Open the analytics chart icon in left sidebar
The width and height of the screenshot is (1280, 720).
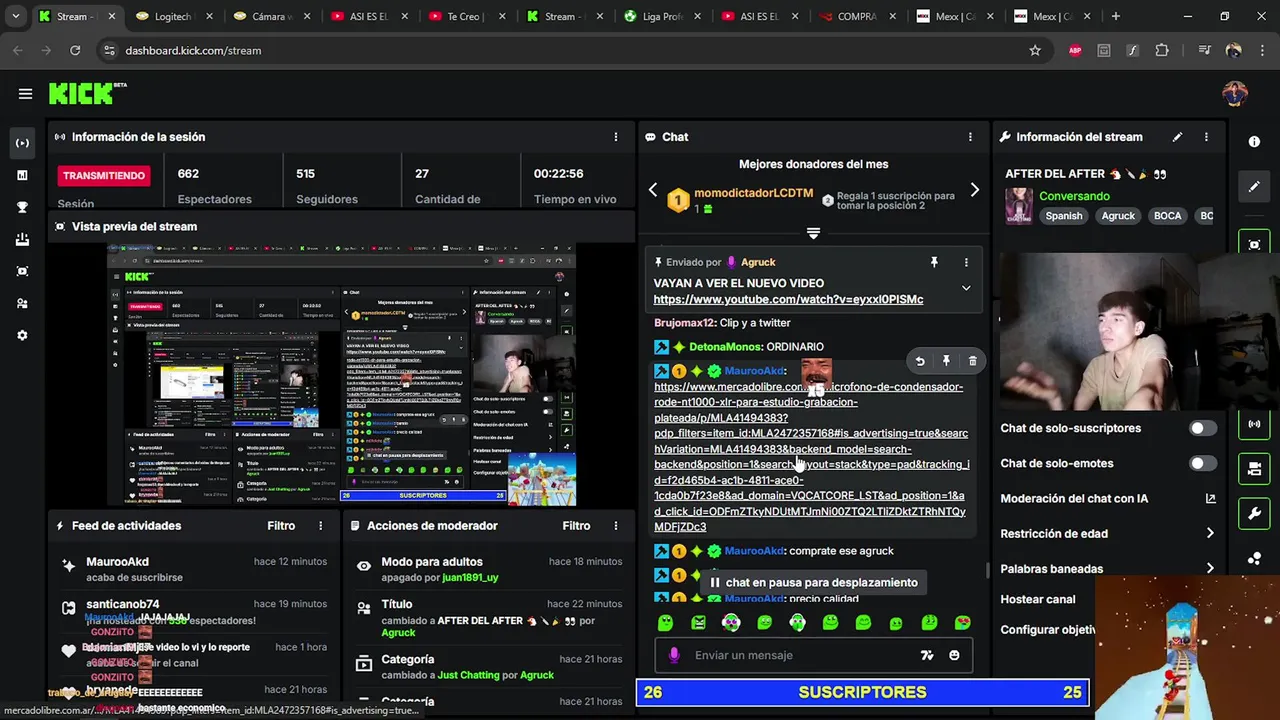(x=22, y=175)
